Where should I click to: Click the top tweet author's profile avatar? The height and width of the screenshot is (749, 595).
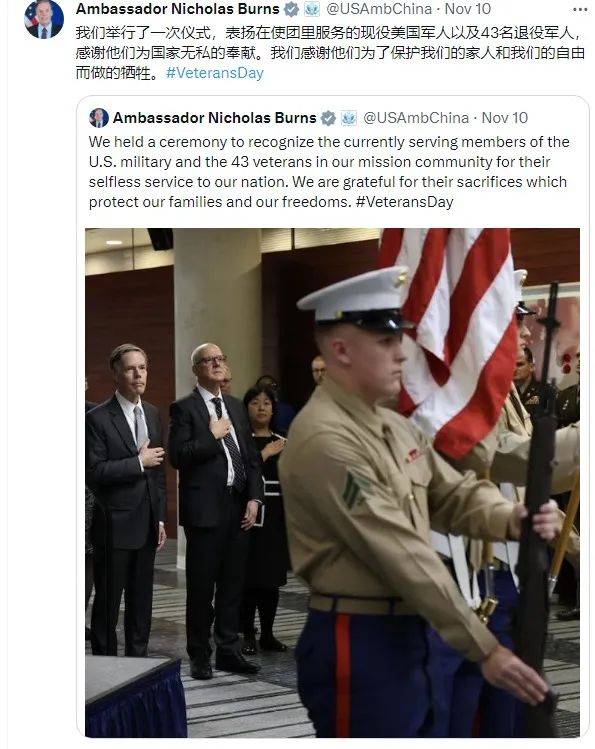(44, 20)
